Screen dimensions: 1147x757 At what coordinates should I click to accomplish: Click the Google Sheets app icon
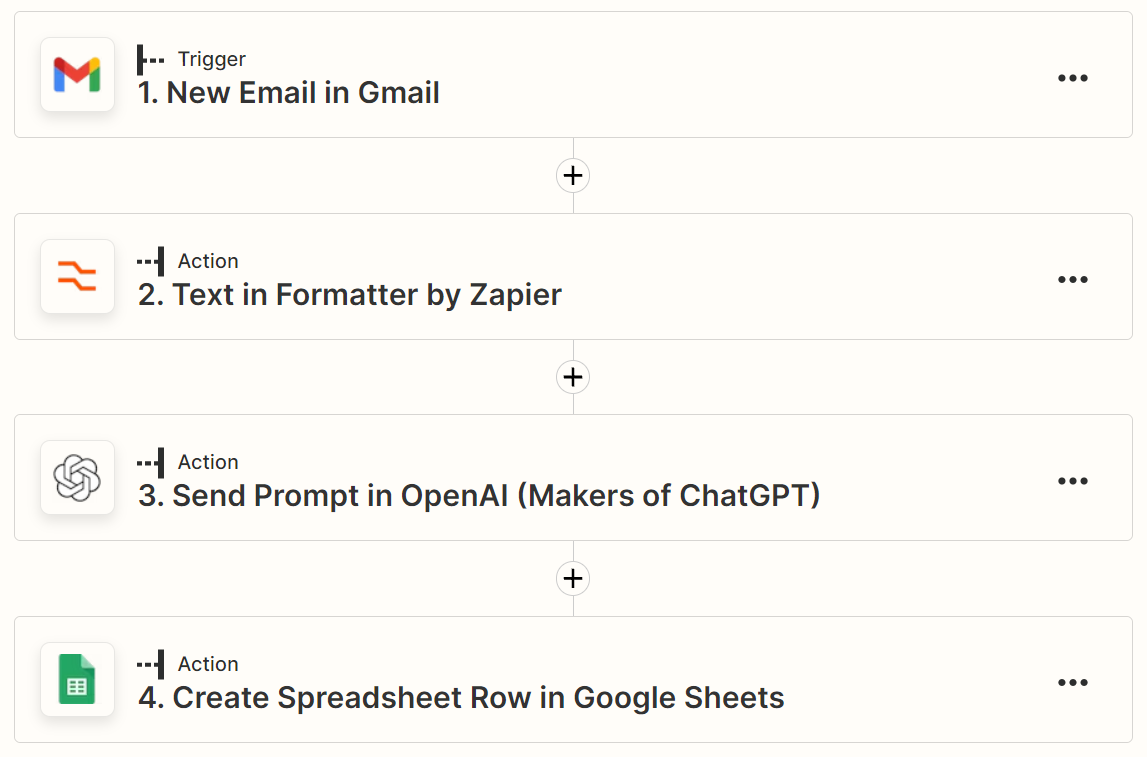click(x=77, y=679)
